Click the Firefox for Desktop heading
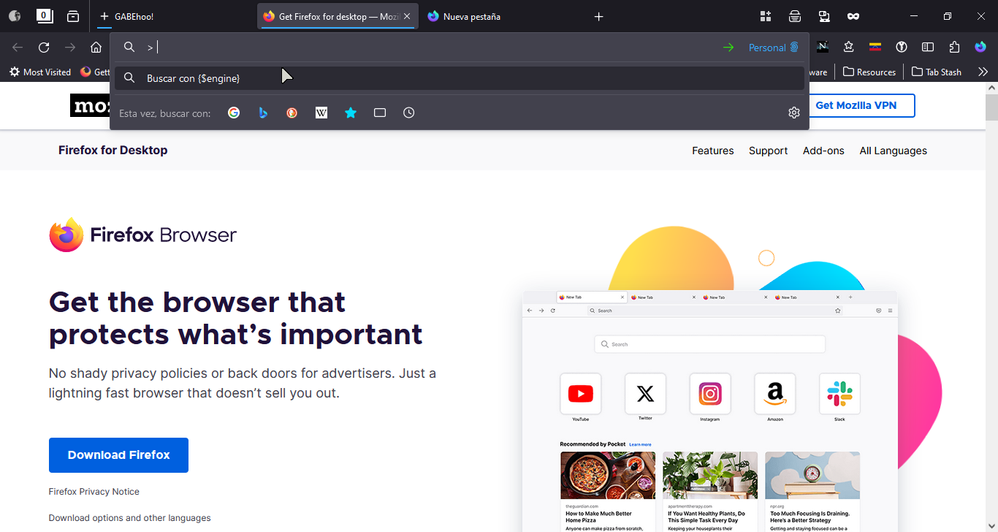Image resolution: width=998 pixels, height=532 pixels. 113,150
